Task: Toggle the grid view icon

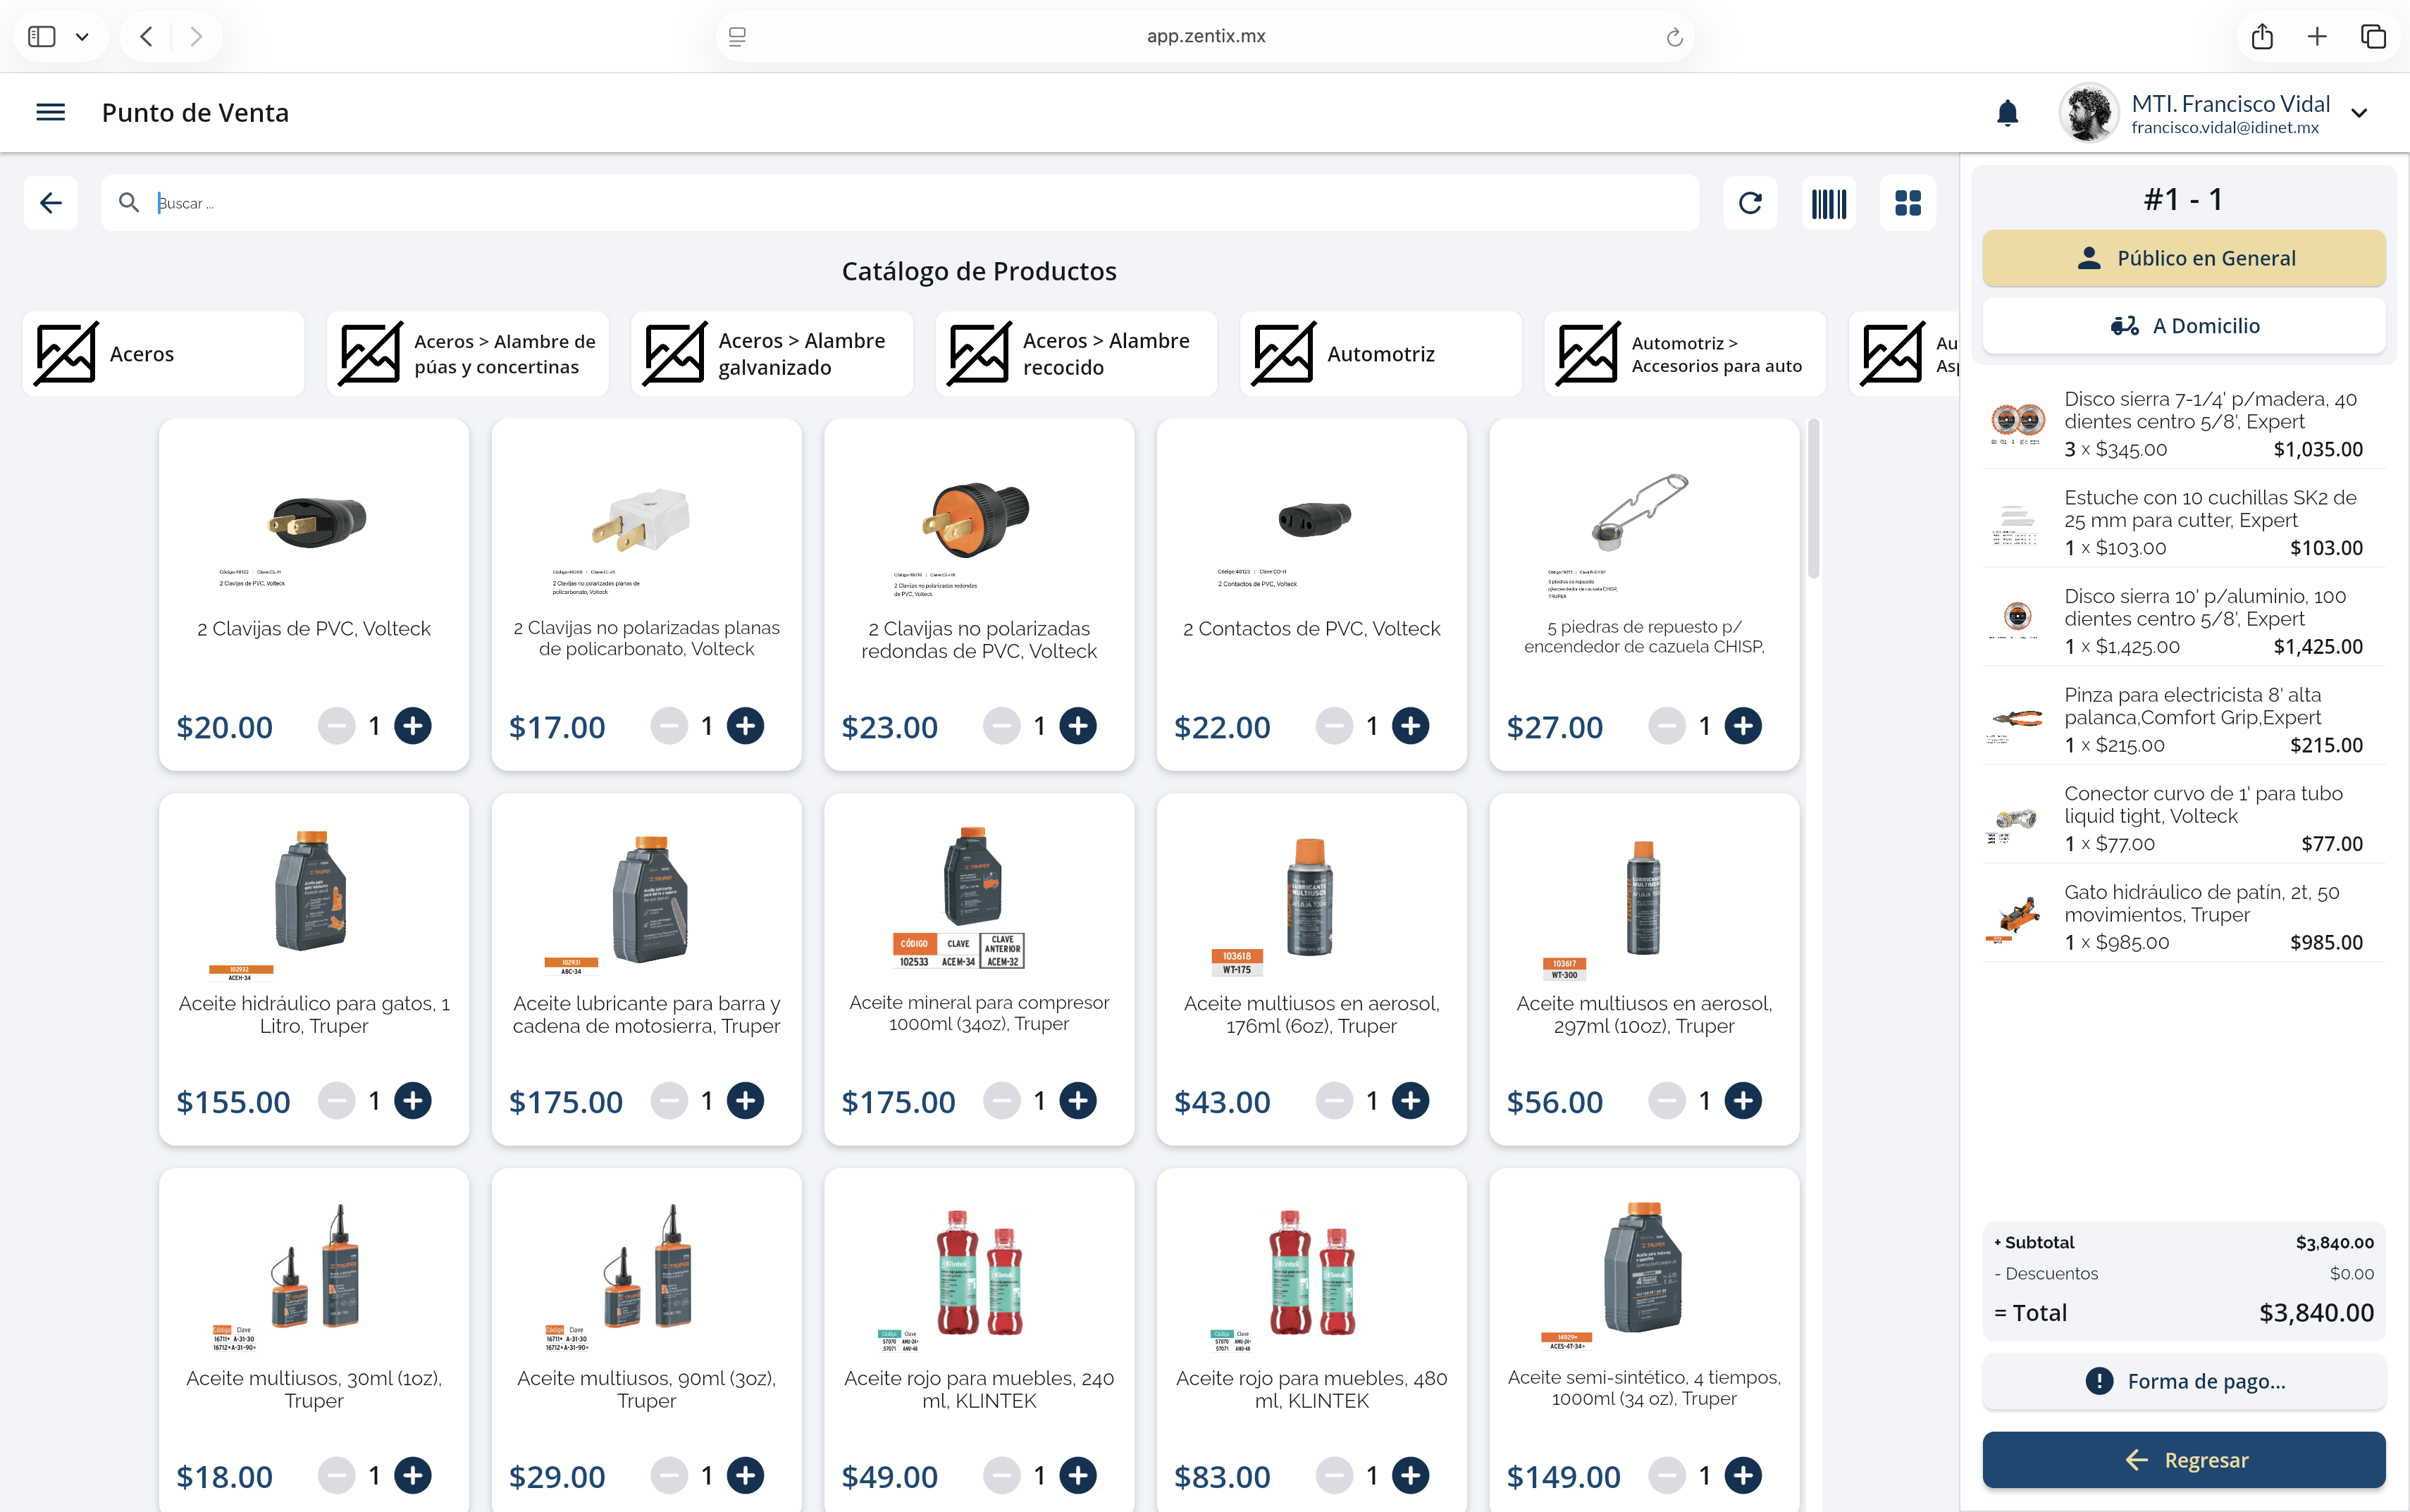Action: click(1907, 204)
